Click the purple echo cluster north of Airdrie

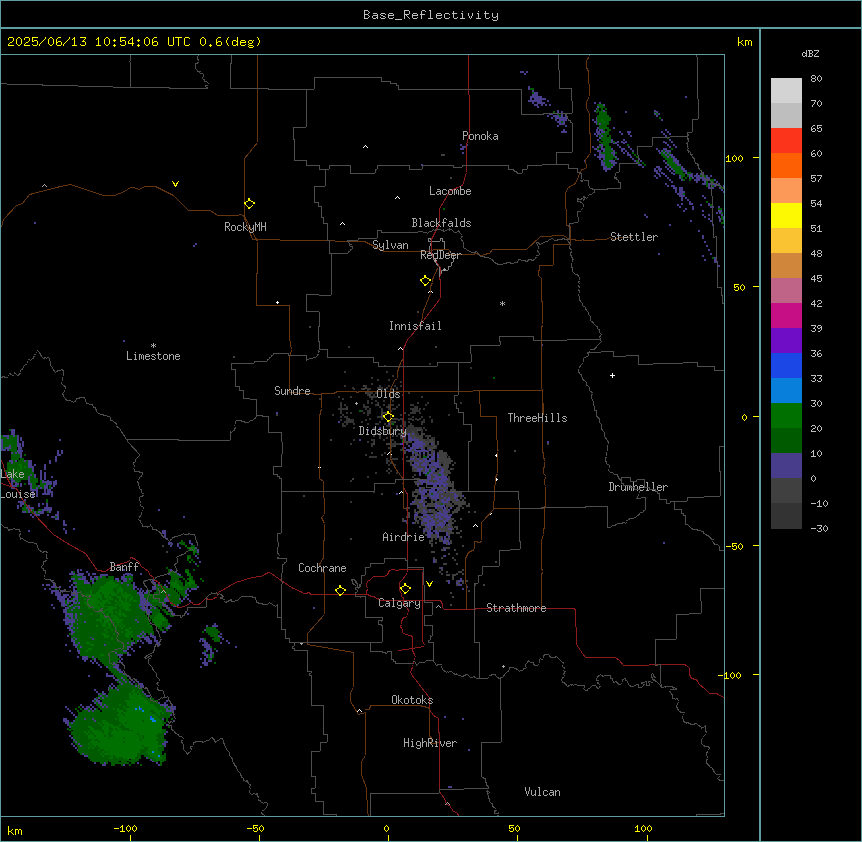click(434, 489)
